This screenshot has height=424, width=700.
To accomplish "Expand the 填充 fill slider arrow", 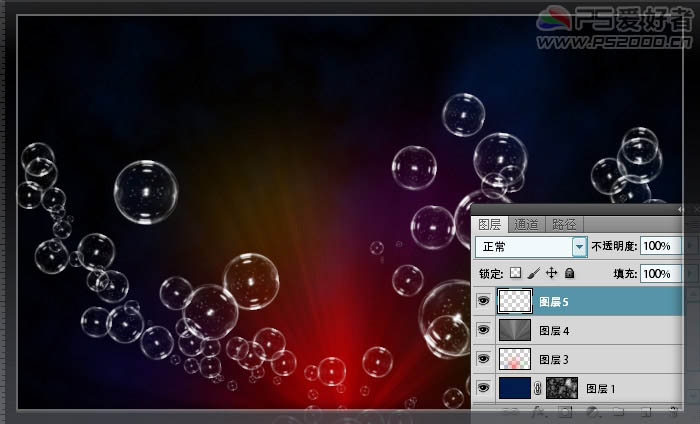I will click(690, 273).
